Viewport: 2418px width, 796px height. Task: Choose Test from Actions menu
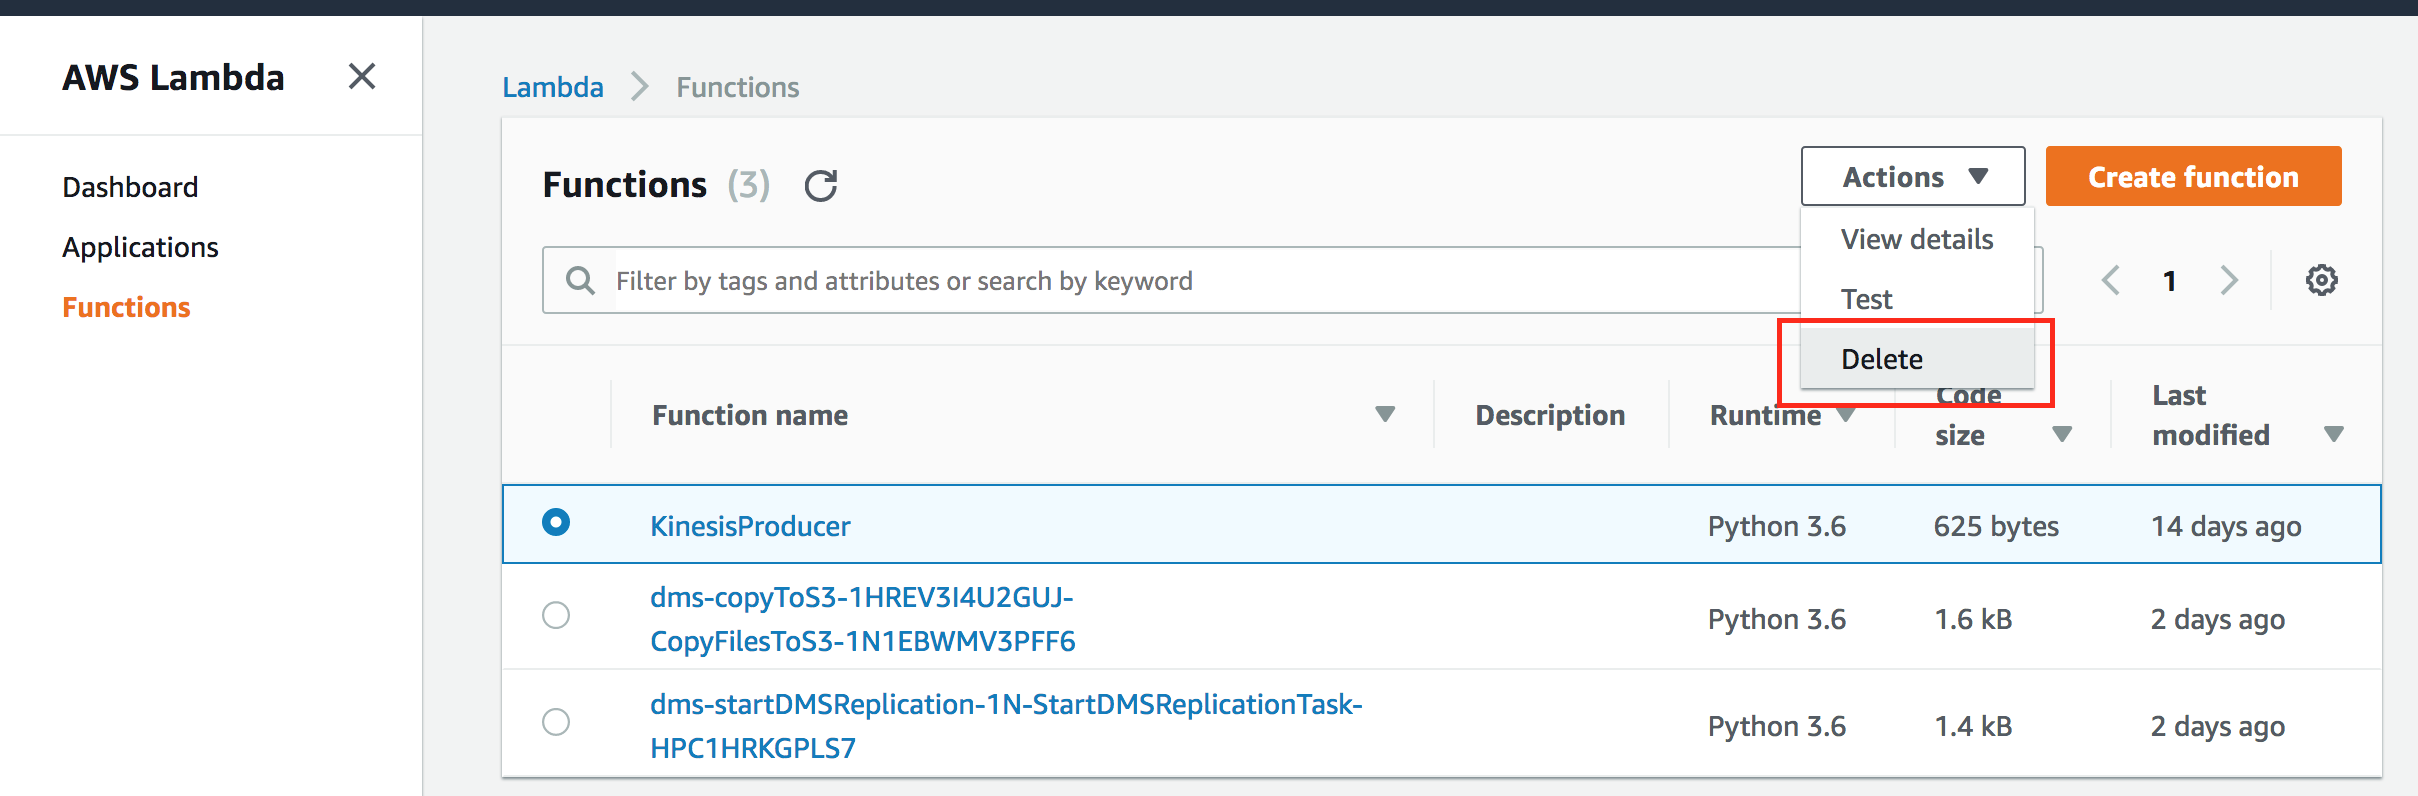[x=1866, y=299]
